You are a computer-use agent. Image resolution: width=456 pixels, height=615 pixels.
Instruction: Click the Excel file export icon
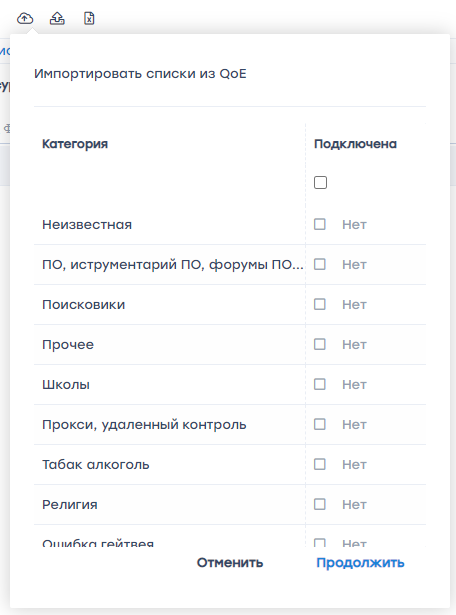tap(89, 18)
